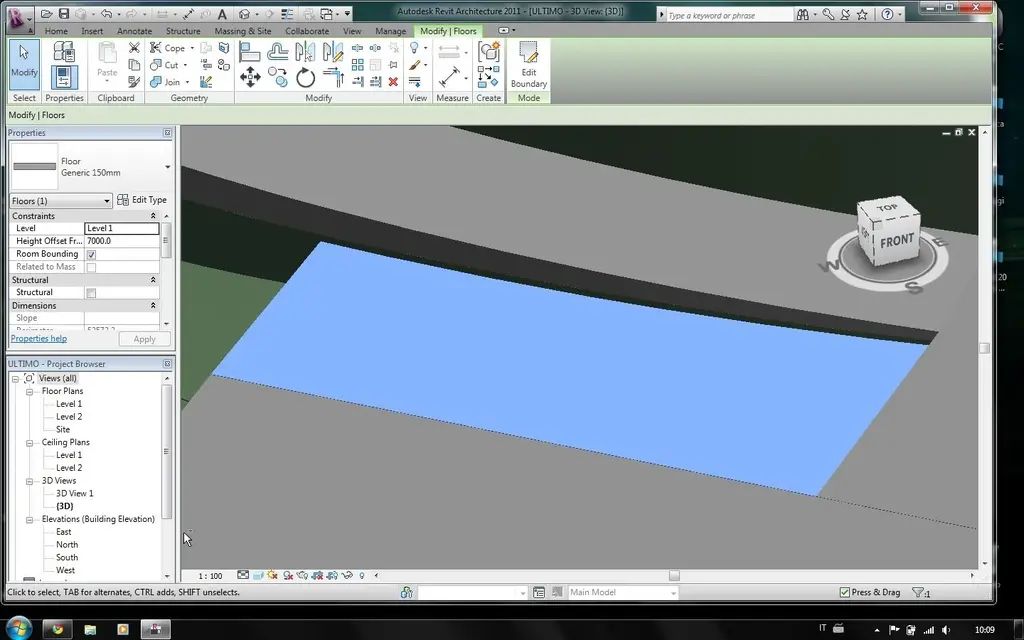Click the Cut to Clipboard scissors icon
This screenshot has width=1024, height=640.
(x=134, y=48)
